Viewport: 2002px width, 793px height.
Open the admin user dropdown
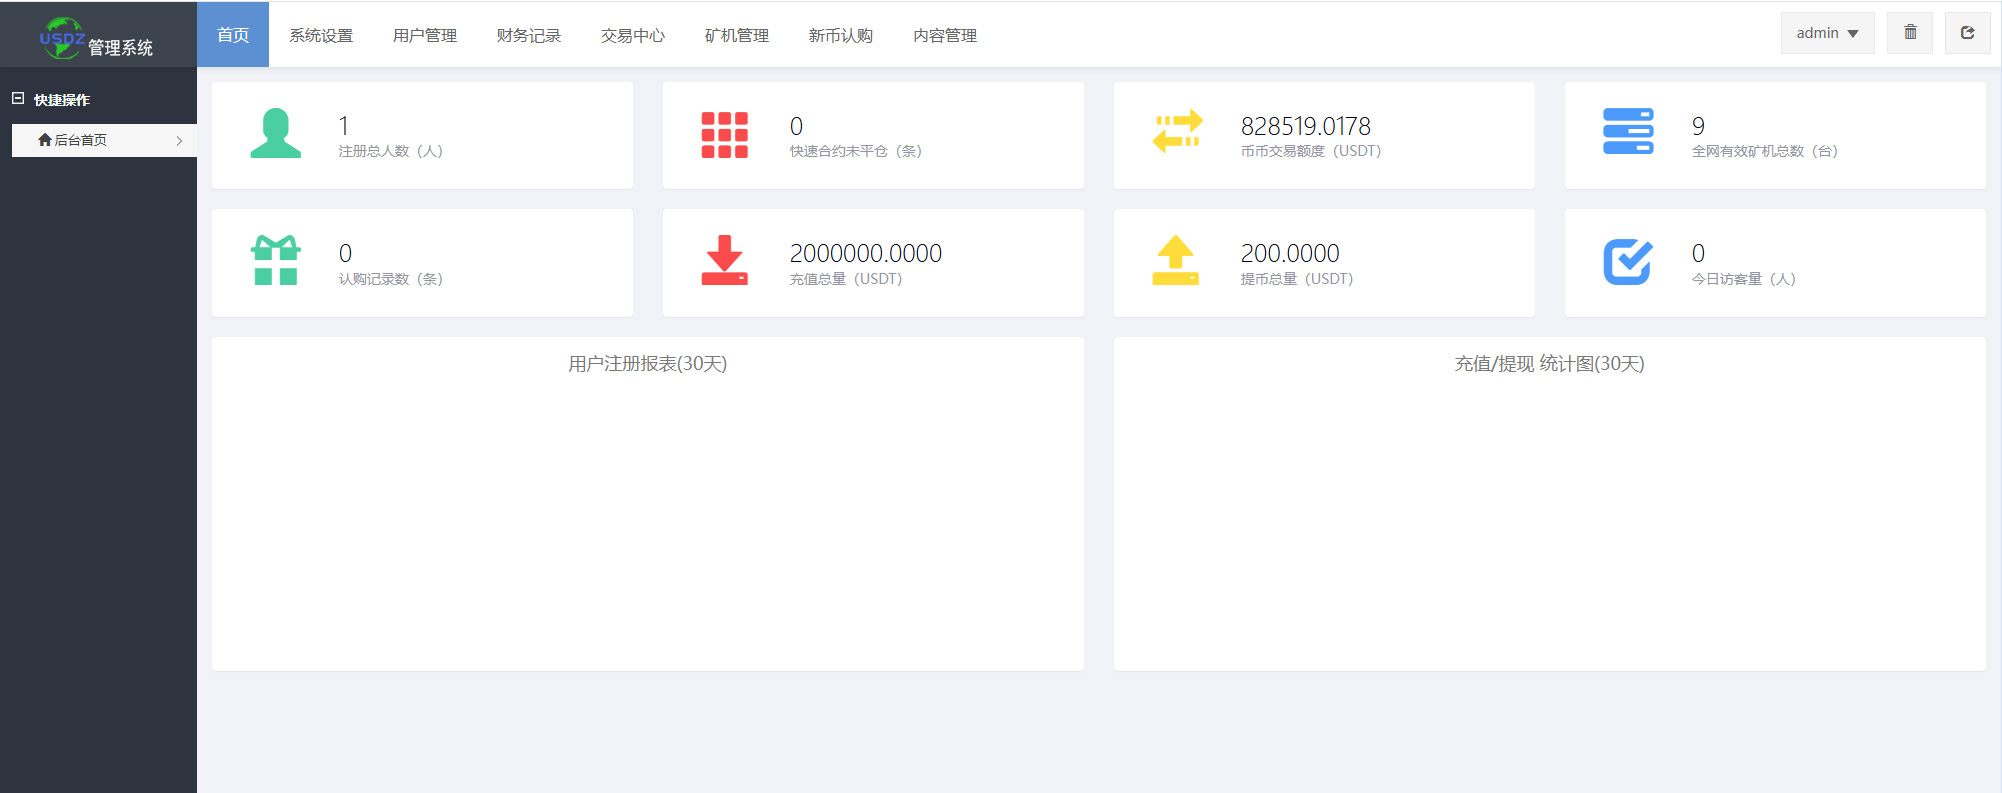pyautogui.click(x=1826, y=33)
